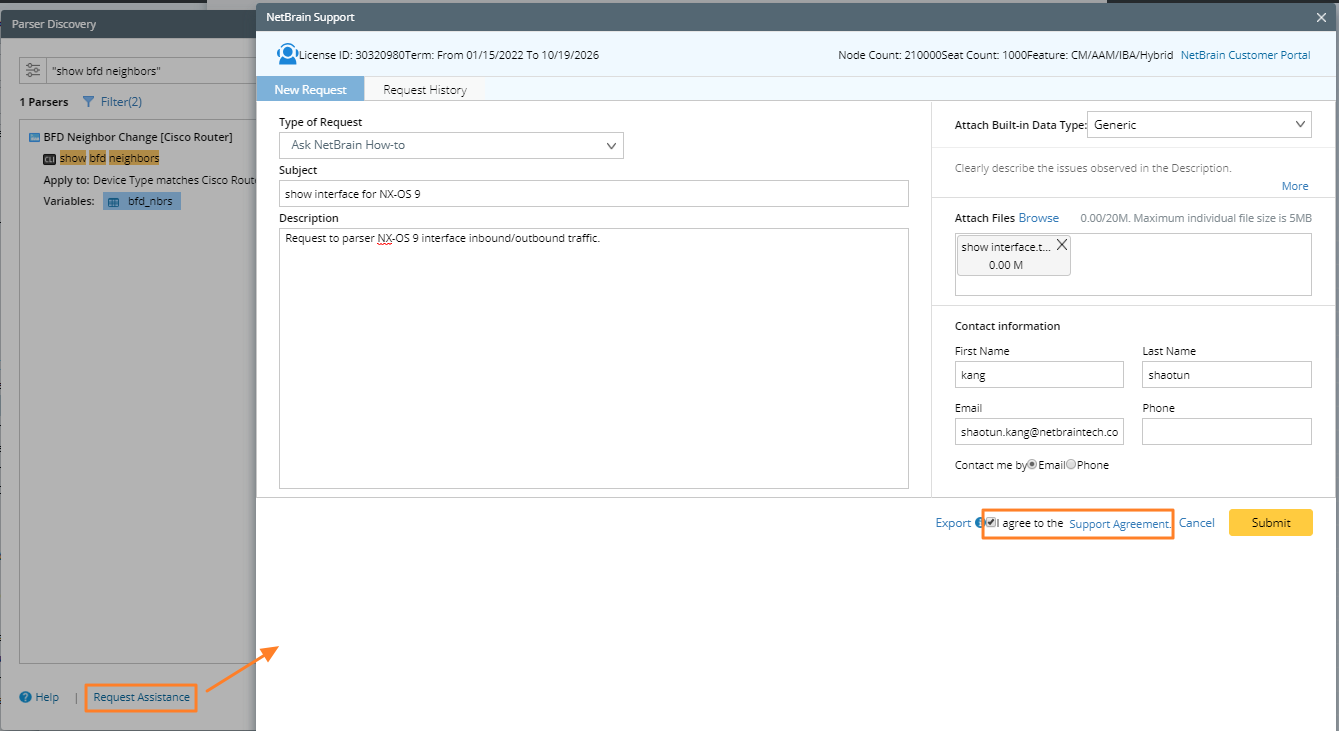
Task: Switch to the Request History tab
Action: pos(424,90)
